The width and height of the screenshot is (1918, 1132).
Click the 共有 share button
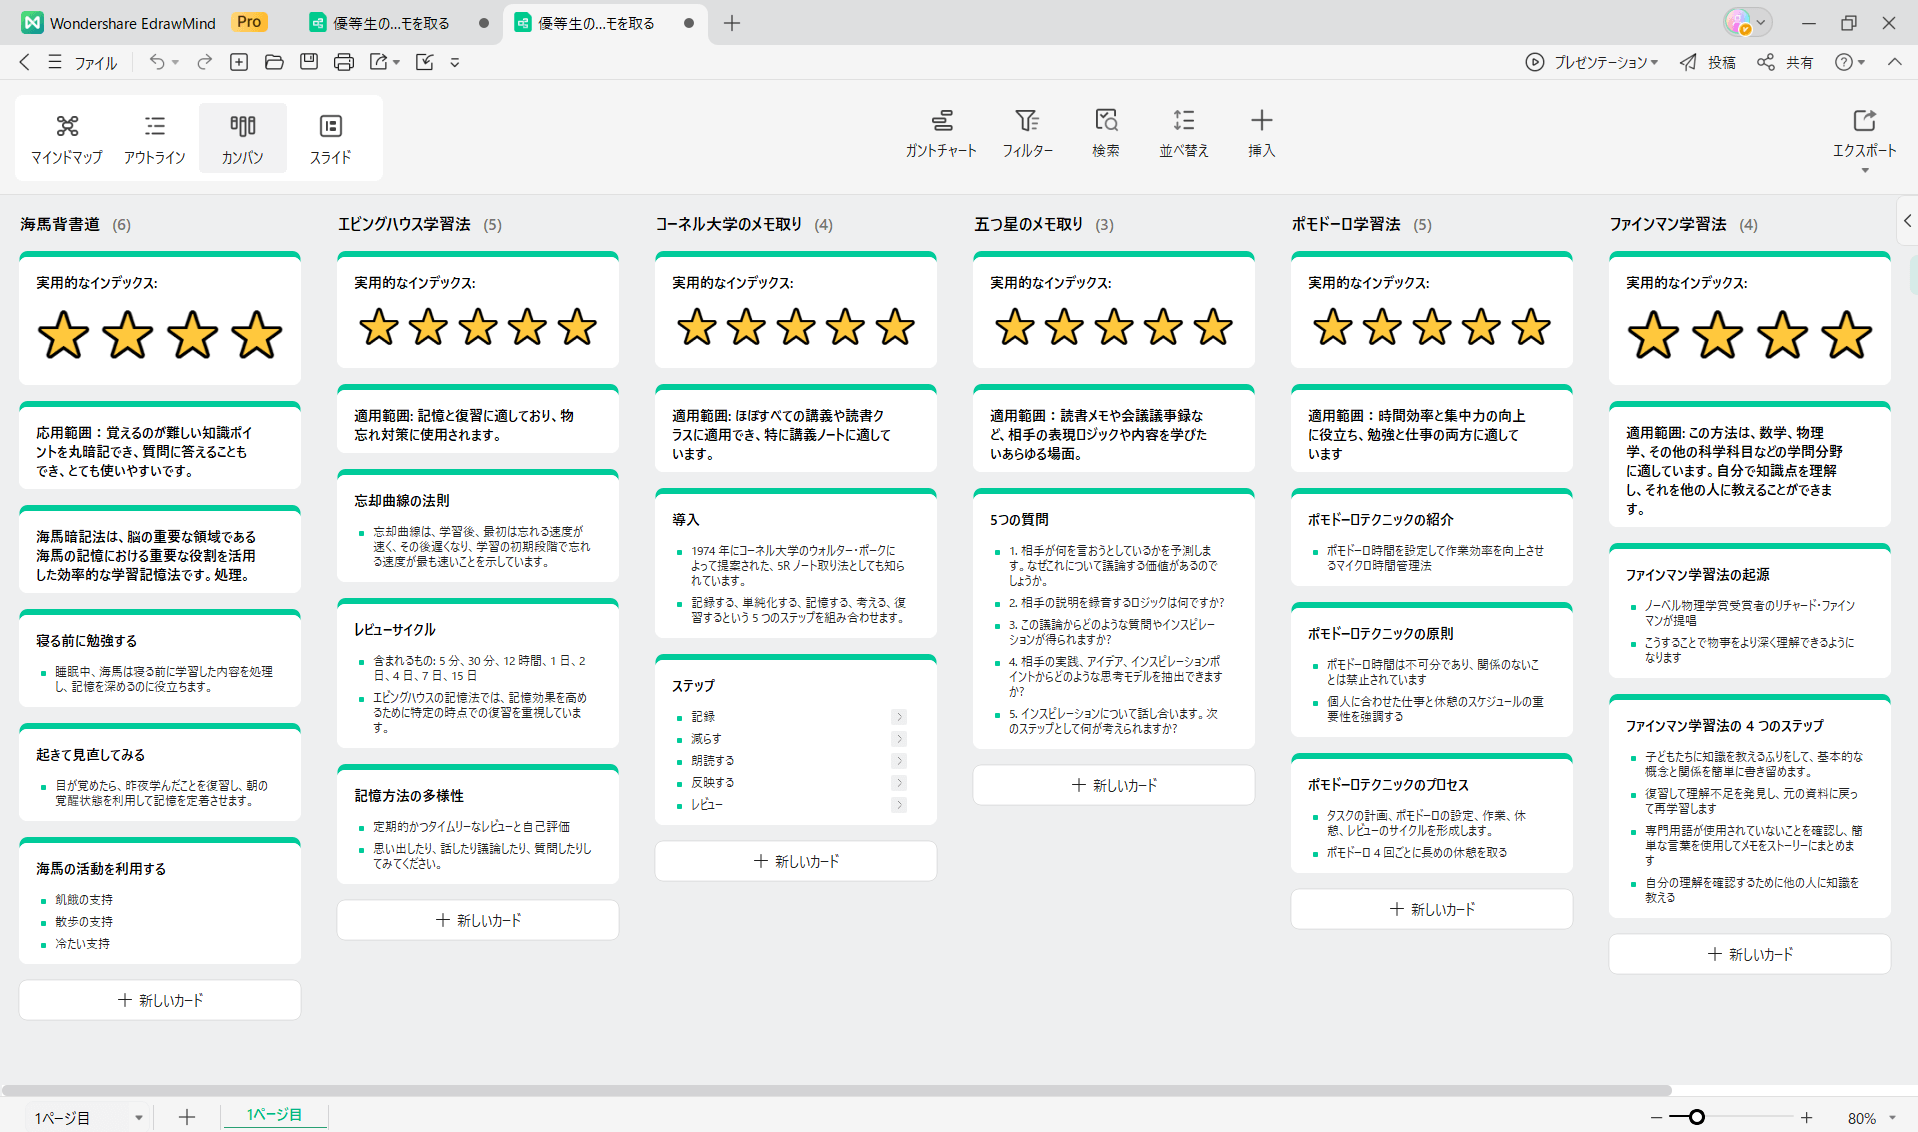[1786, 62]
